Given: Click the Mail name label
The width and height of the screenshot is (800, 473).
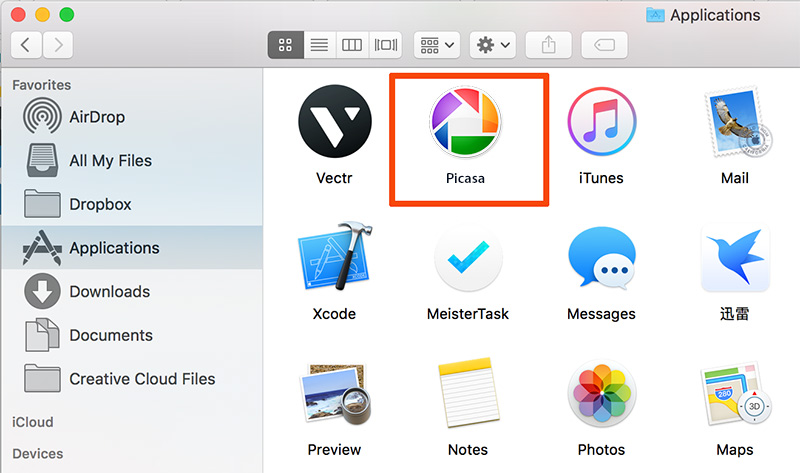Looking at the screenshot, I should pos(735,178).
